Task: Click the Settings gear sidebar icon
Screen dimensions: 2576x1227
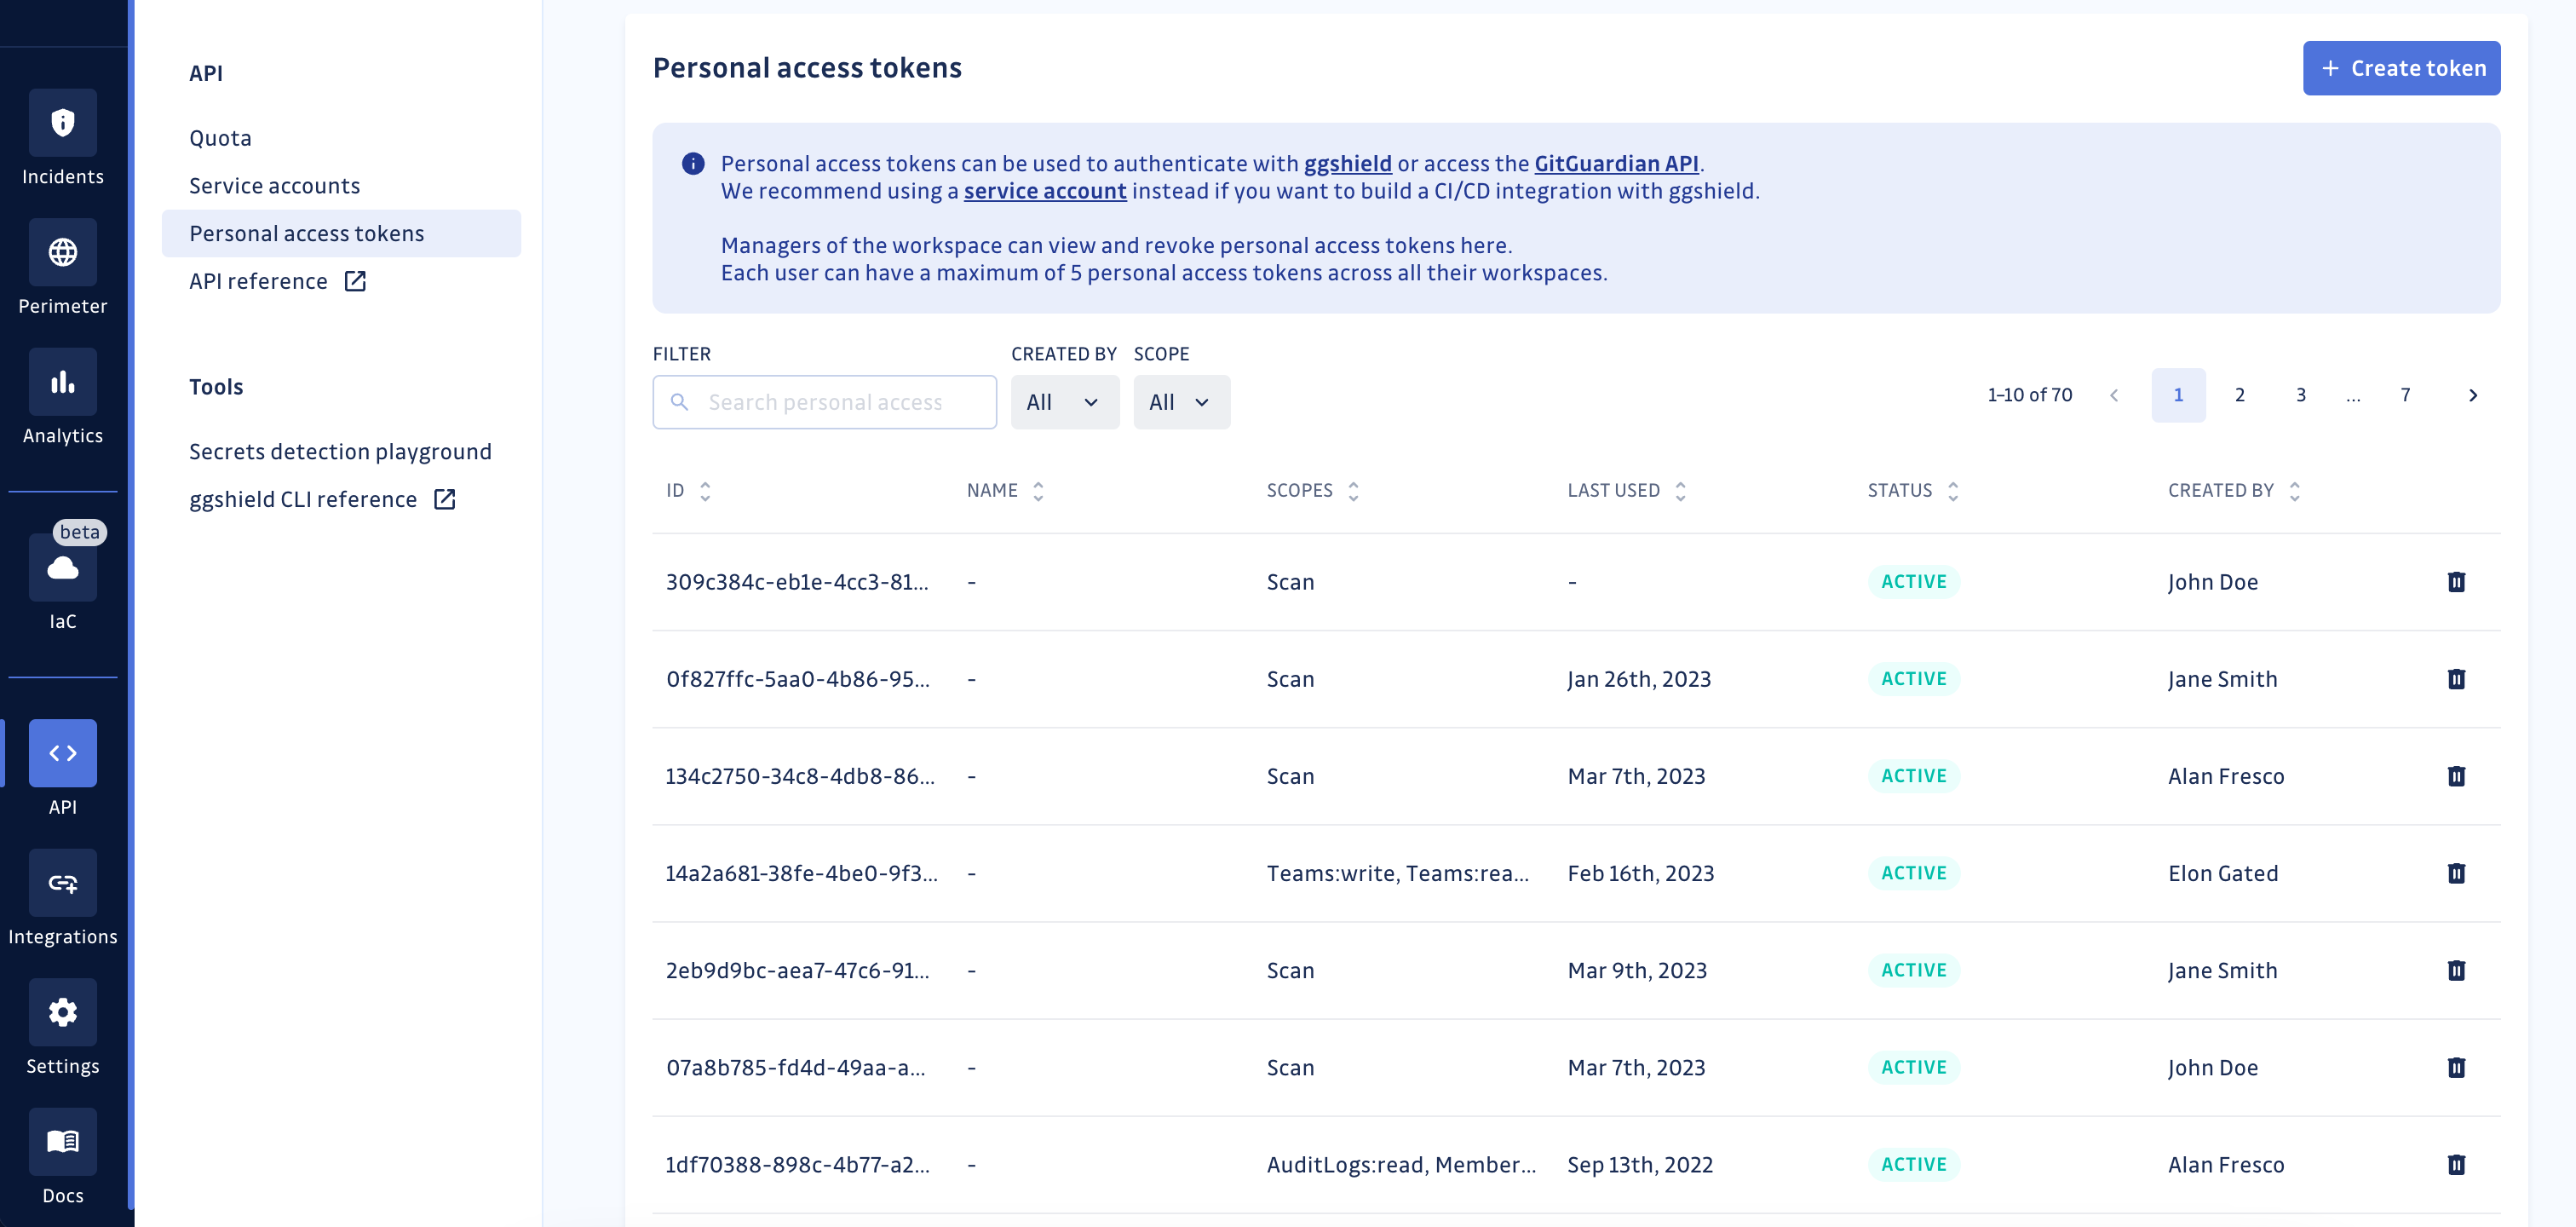Action: click(x=62, y=1011)
